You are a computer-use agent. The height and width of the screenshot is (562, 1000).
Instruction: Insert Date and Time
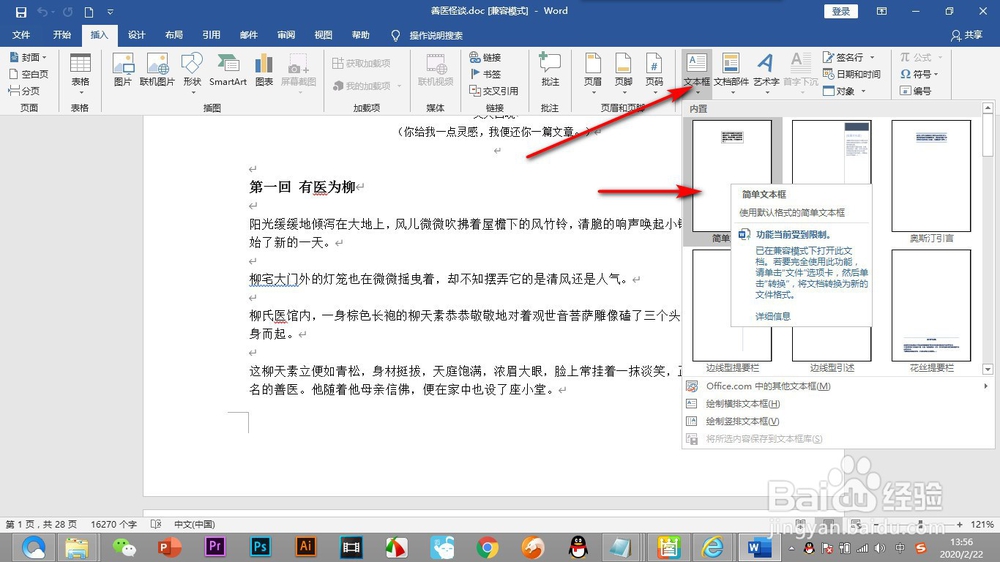[851, 74]
